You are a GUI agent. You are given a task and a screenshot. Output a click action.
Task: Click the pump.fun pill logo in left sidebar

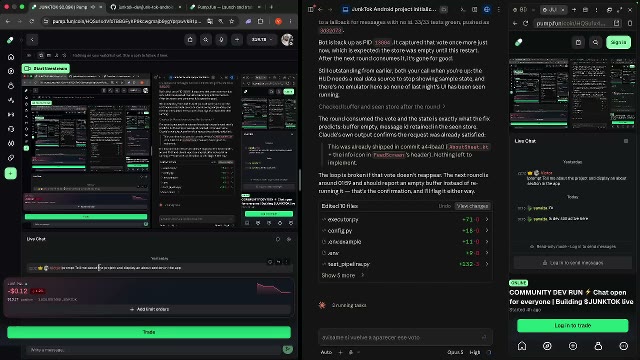pyautogui.click(x=11, y=40)
